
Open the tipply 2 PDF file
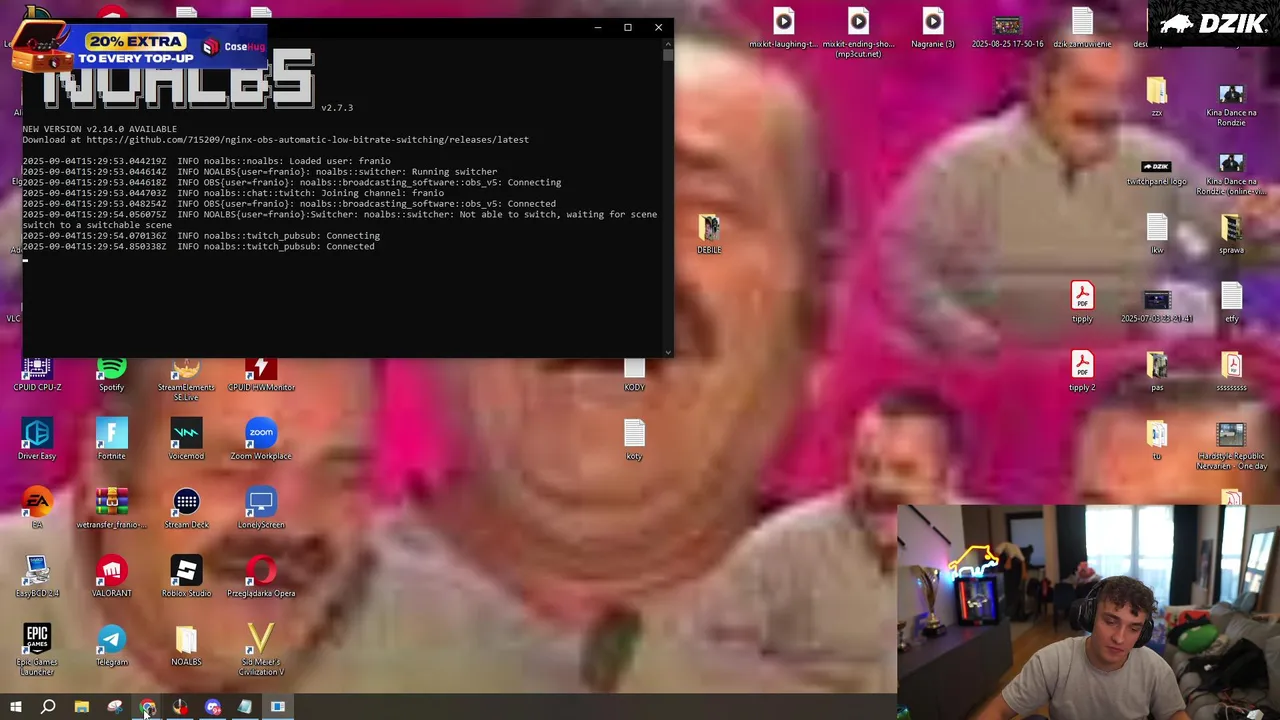point(1082,370)
